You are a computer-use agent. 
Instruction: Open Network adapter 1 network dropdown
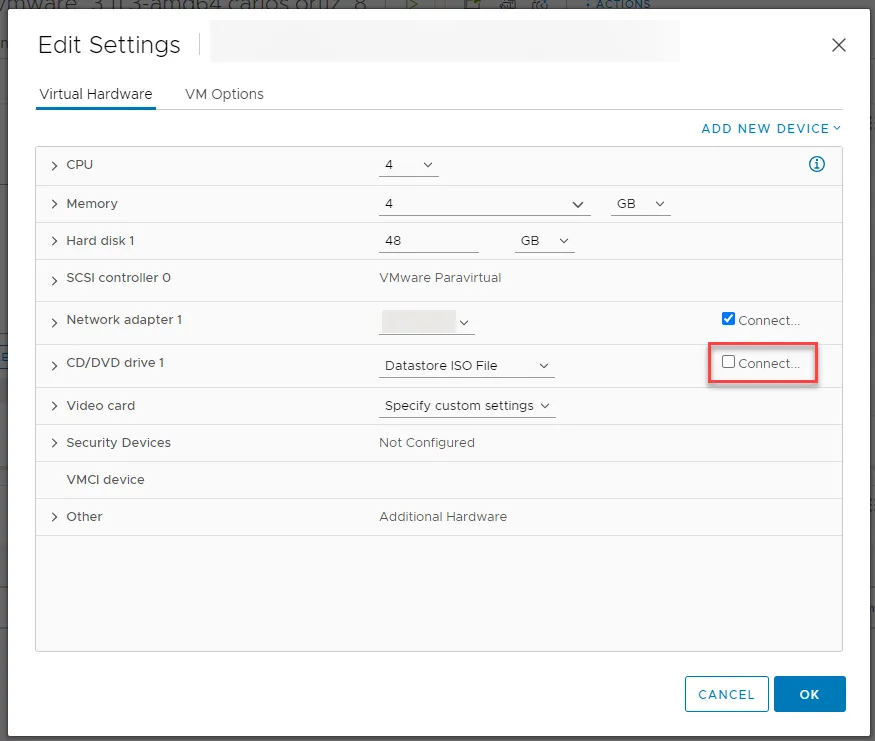pos(426,323)
